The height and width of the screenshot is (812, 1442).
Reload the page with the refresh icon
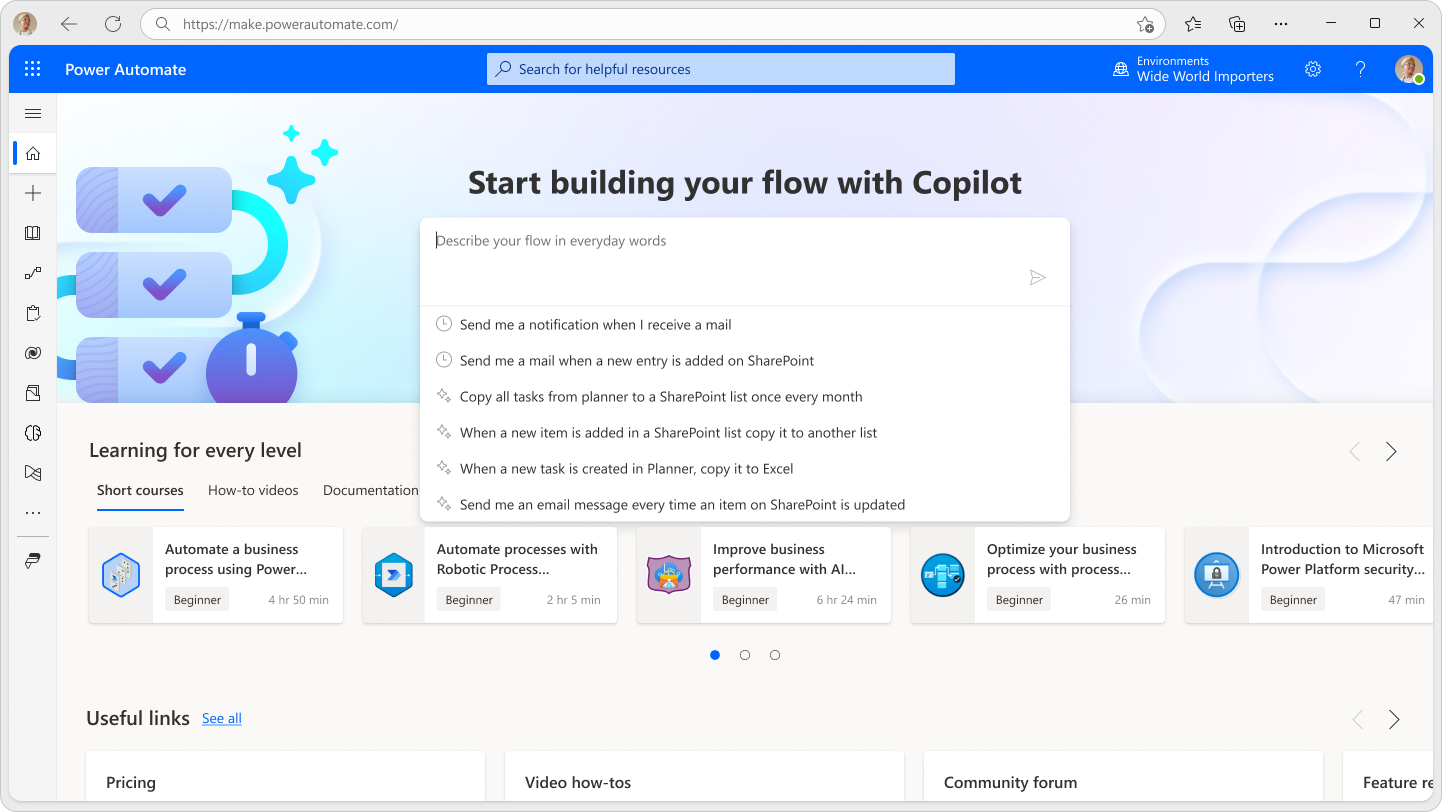point(113,24)
